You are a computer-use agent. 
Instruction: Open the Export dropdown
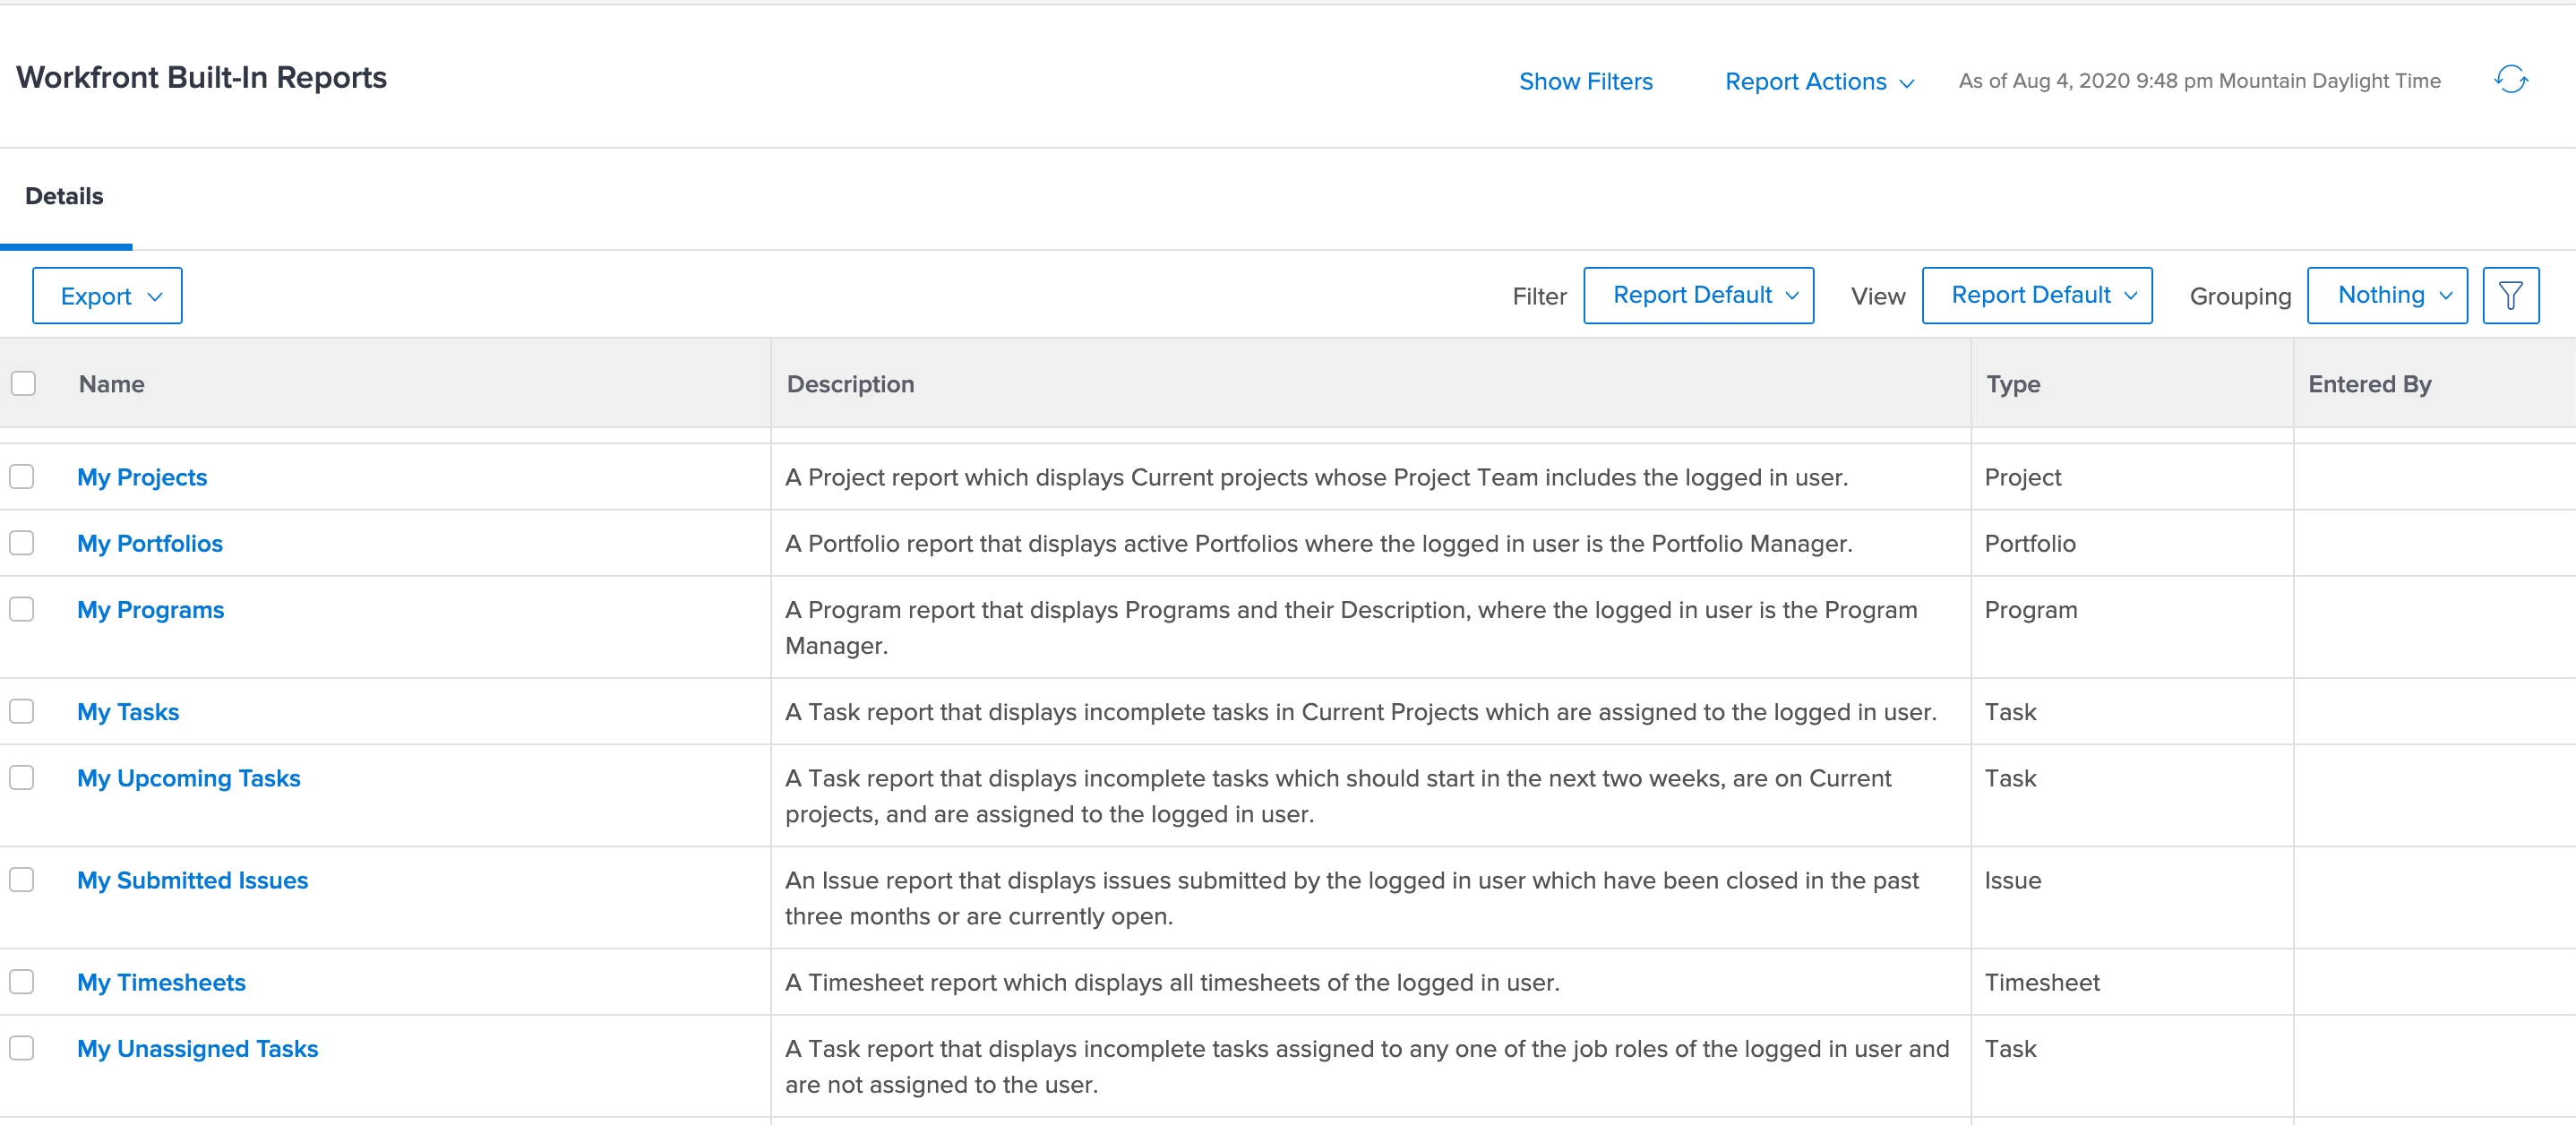pos(107,296)
